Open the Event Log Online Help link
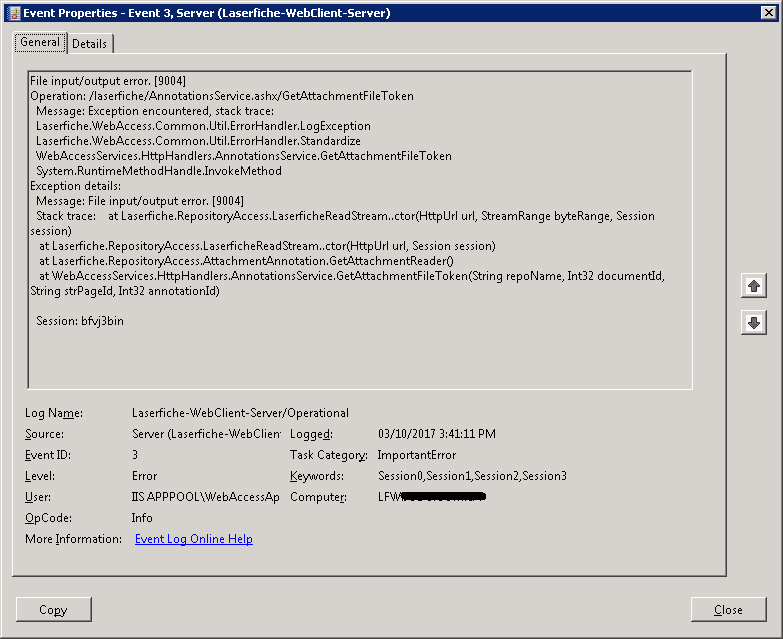This screenshot has width=783, height=639. [194, 539]
